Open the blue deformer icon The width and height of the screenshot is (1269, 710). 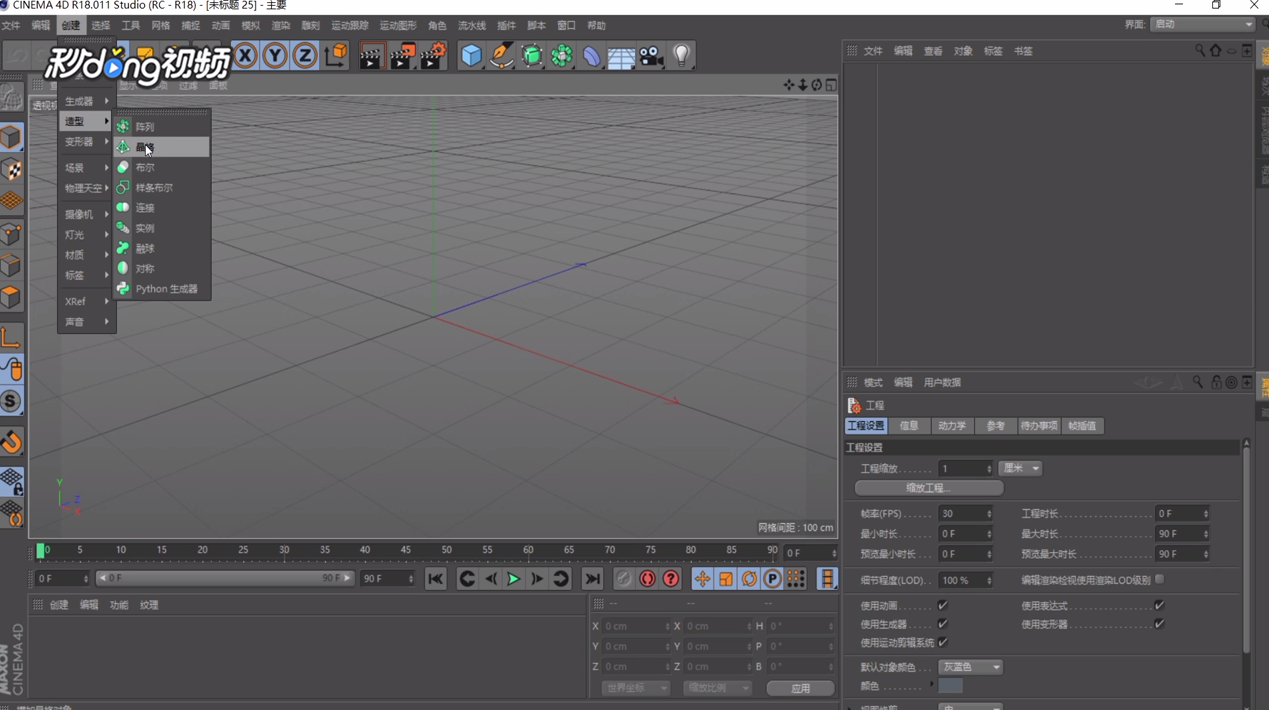pos(592,56)
